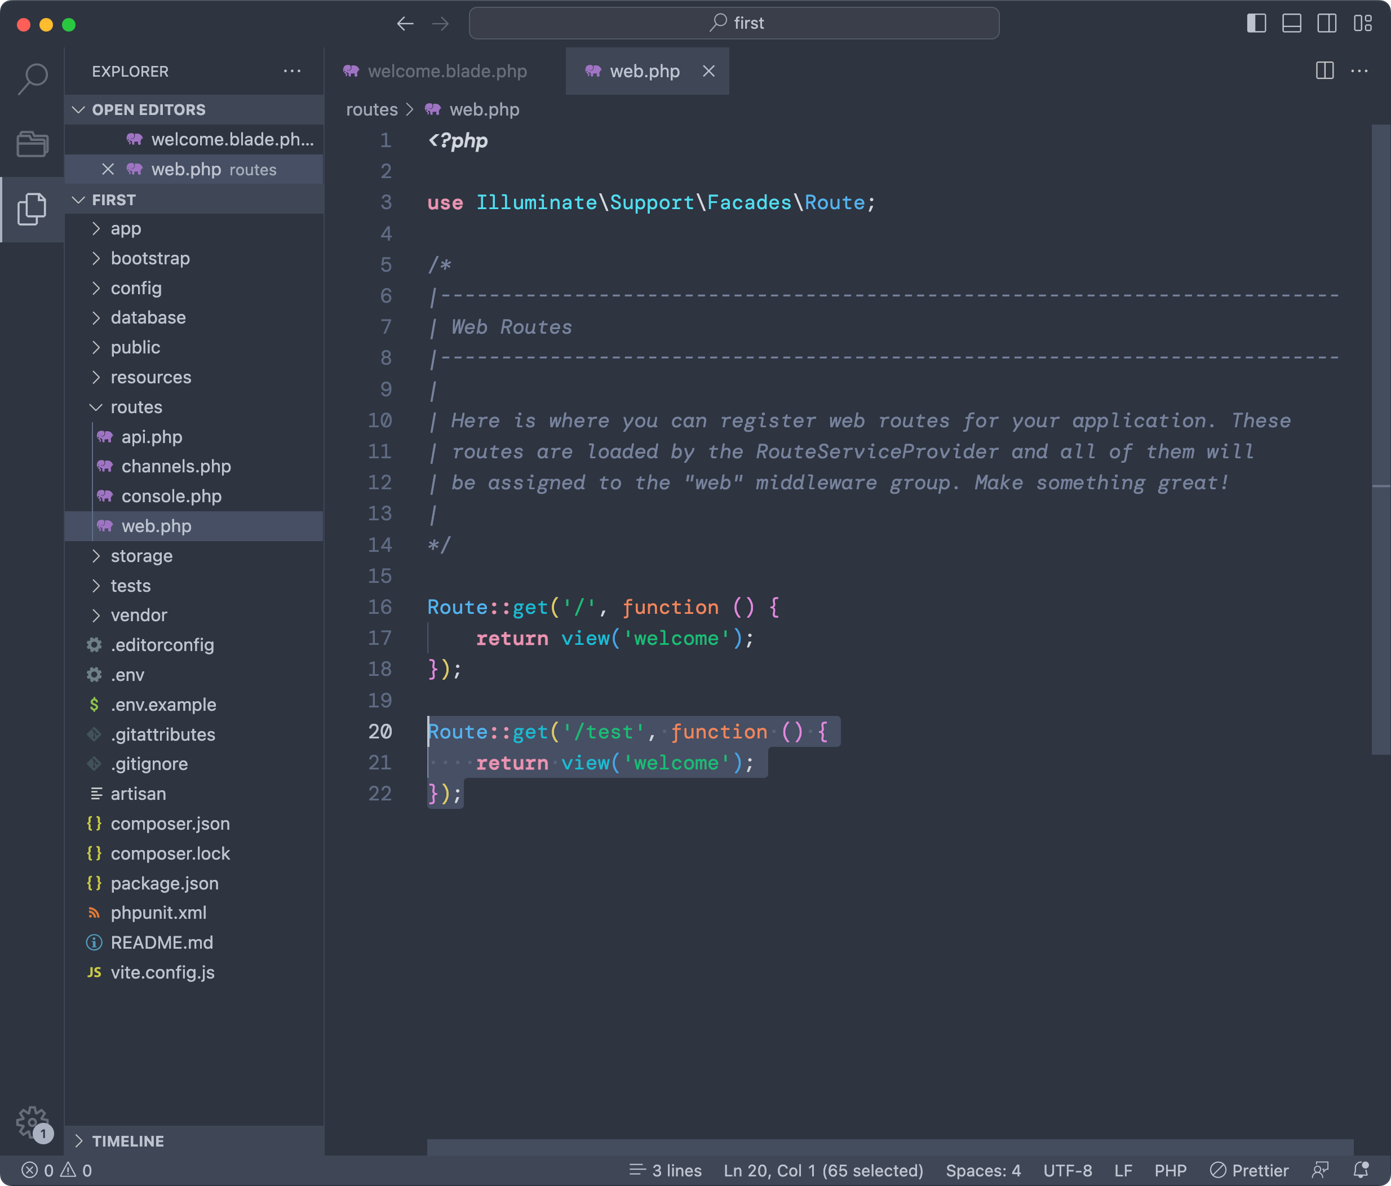Toggle the bottom panel visibility
1391x1186 pixels.
point(1292,23)
